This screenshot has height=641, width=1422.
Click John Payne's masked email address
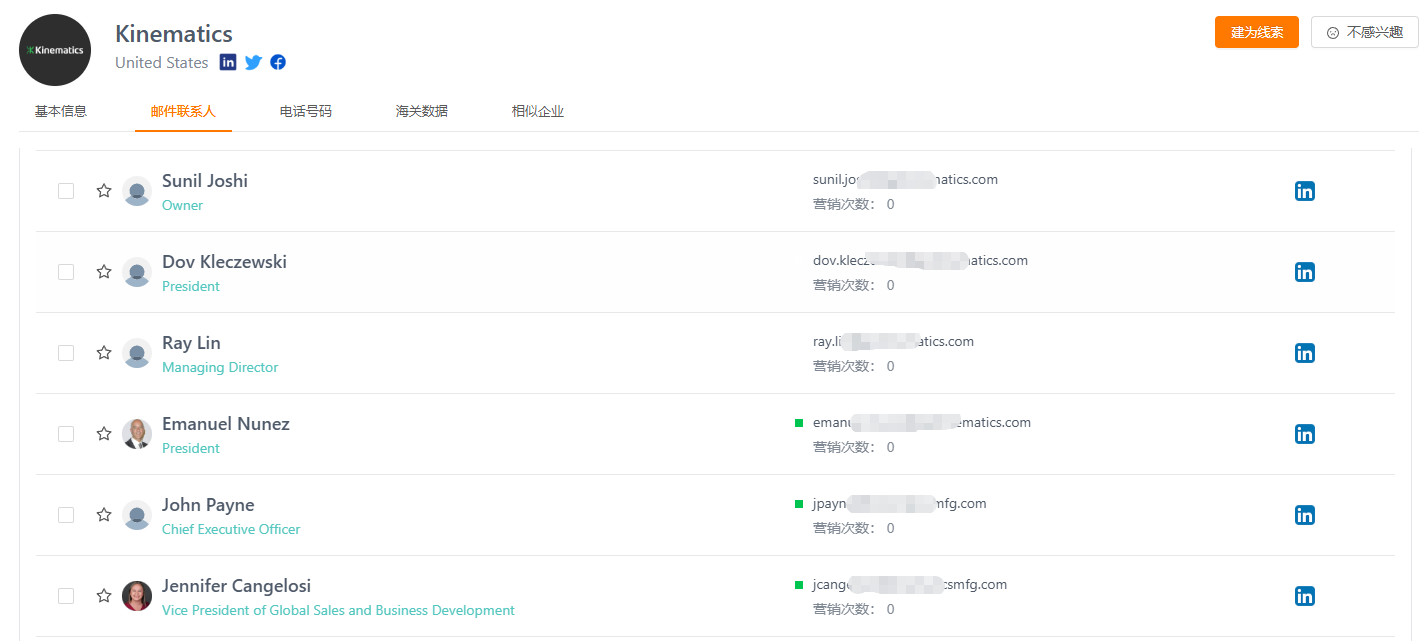coord(900,504)
